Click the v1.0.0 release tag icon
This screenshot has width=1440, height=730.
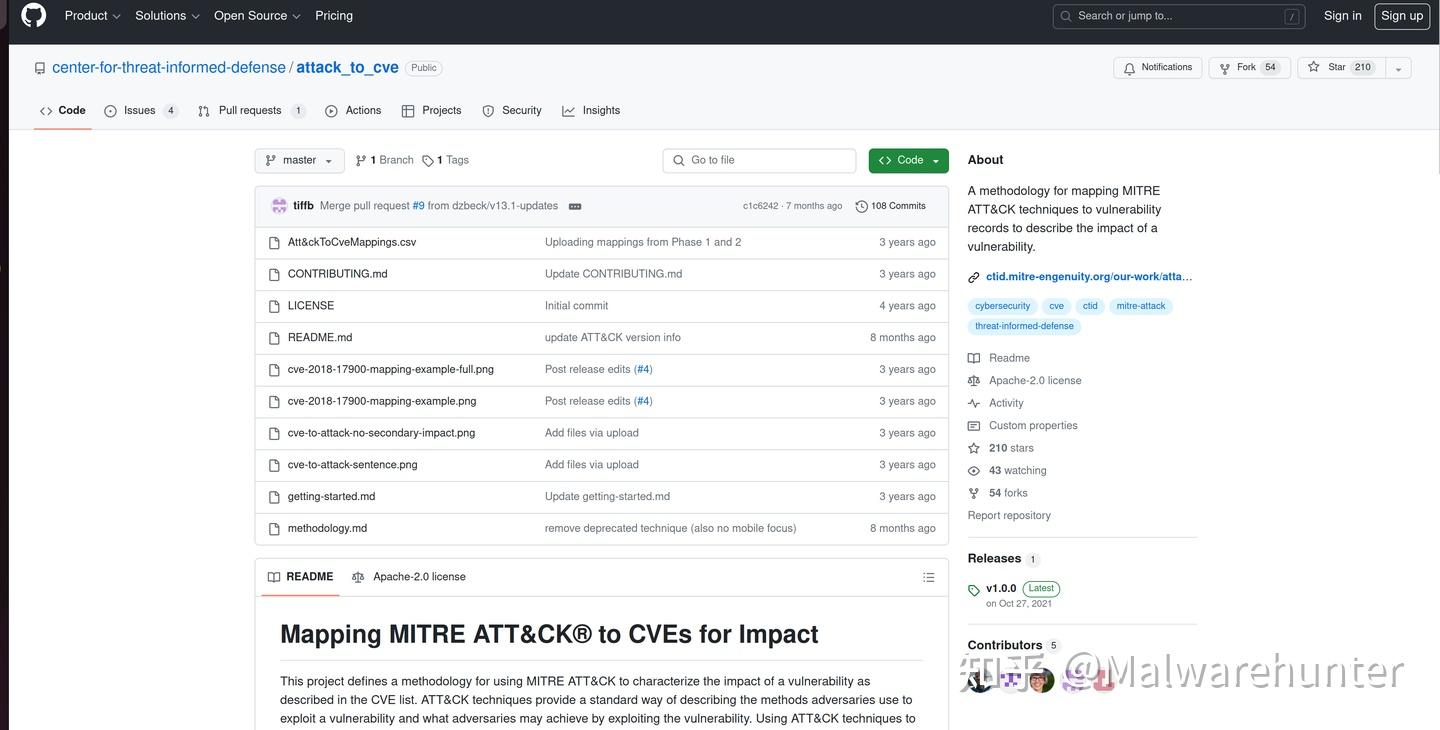point(974,590)
